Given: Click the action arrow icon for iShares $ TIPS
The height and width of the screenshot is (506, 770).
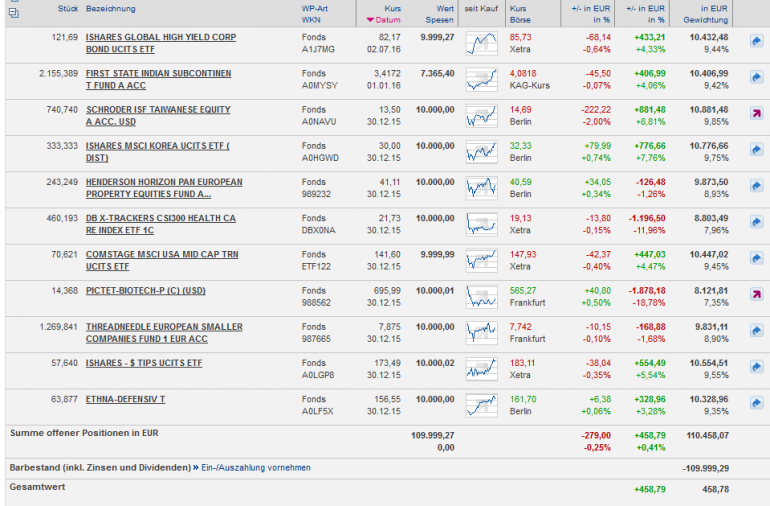Looking at the screenshot, I should point(756,367).
